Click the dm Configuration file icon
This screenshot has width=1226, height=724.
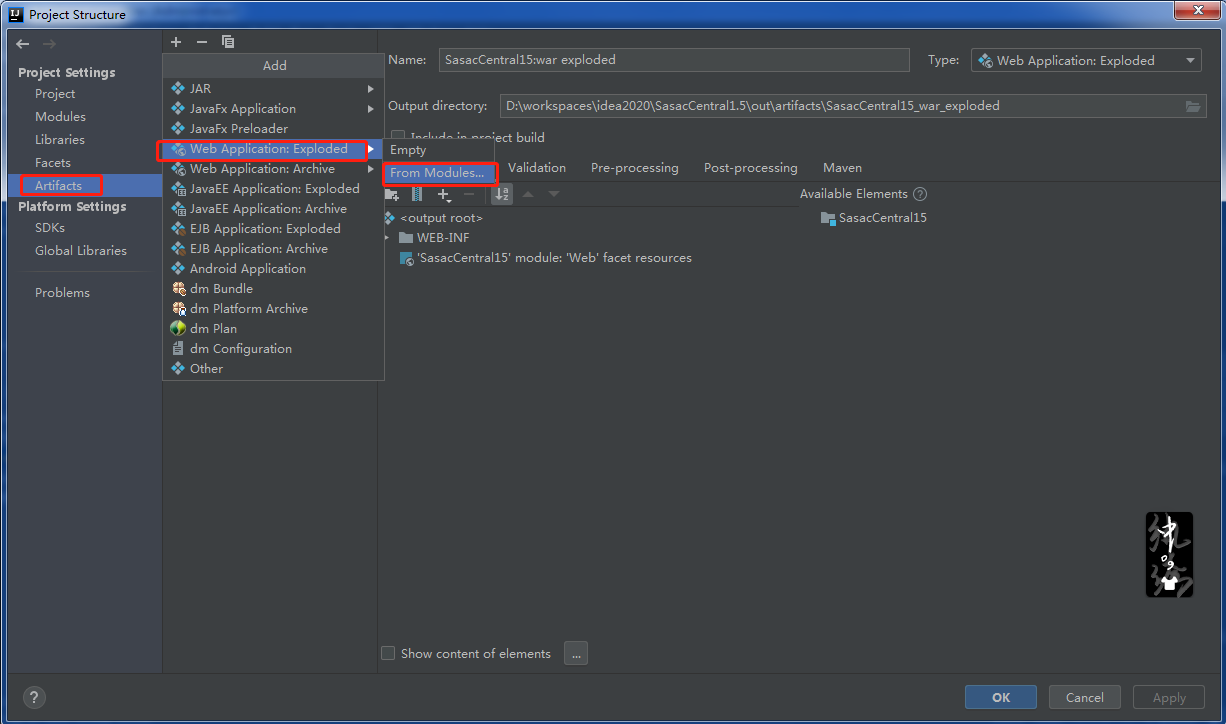click(x=178, y=349)
